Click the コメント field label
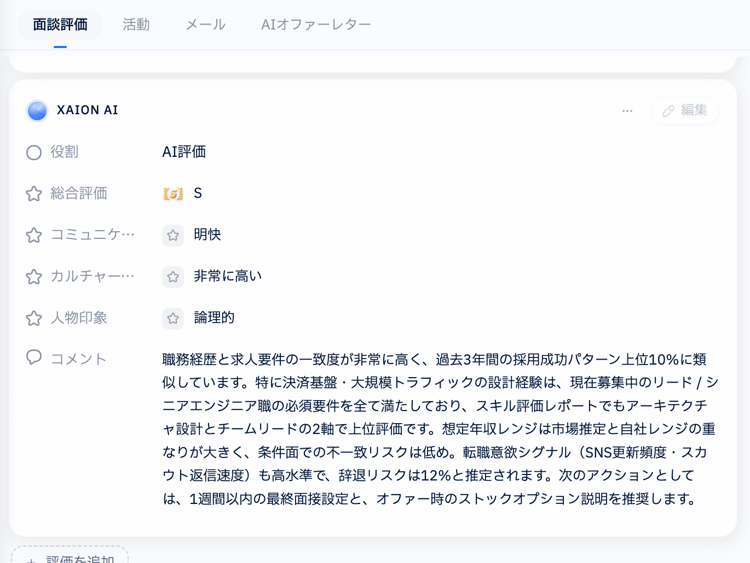This screenshot has height=563, width=750. [78, 359]
